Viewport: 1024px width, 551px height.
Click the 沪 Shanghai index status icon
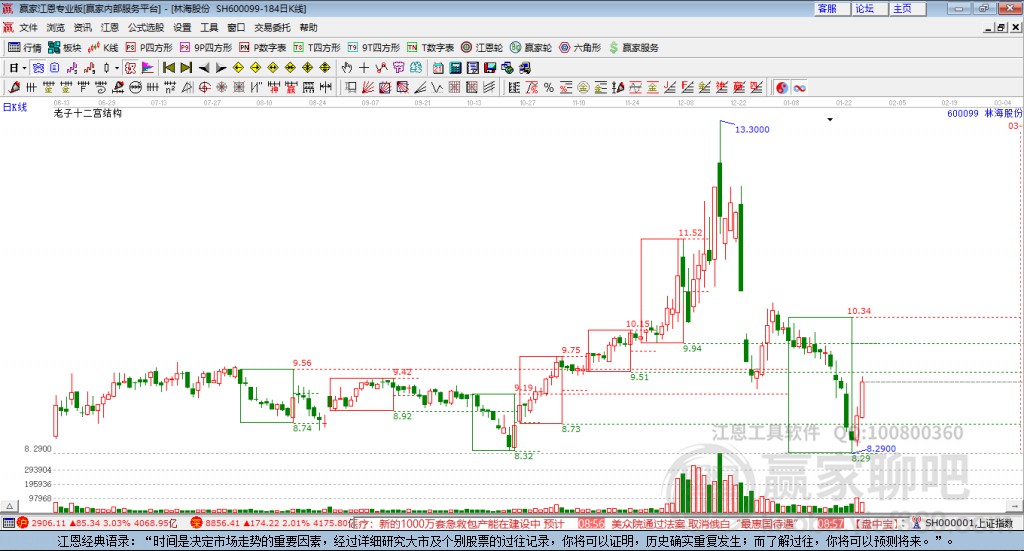click(23, 522)
